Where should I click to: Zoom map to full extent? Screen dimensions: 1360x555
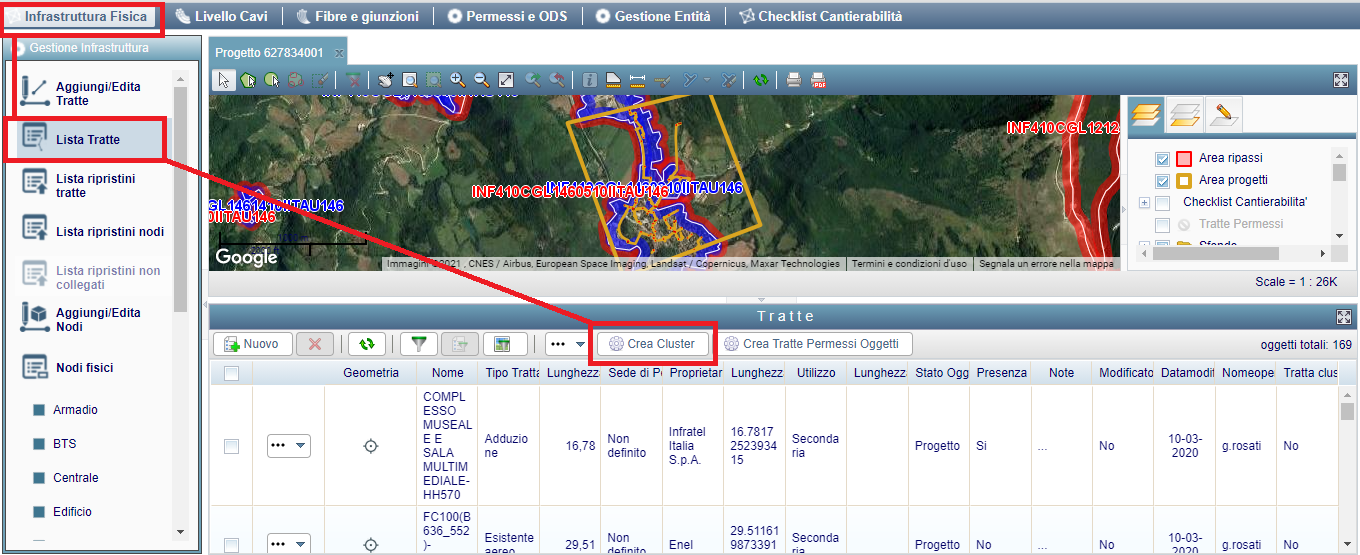coord(506,80)
